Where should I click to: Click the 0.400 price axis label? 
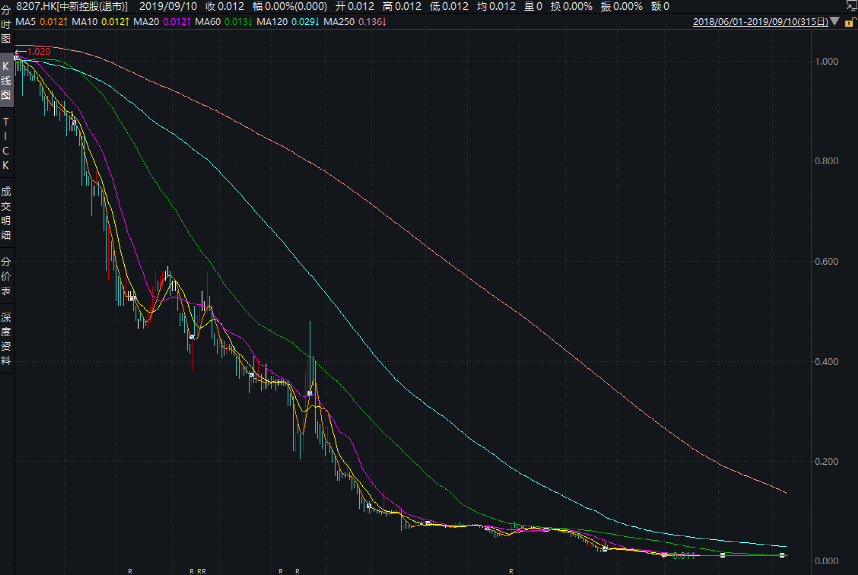click(x=827, y=362)
